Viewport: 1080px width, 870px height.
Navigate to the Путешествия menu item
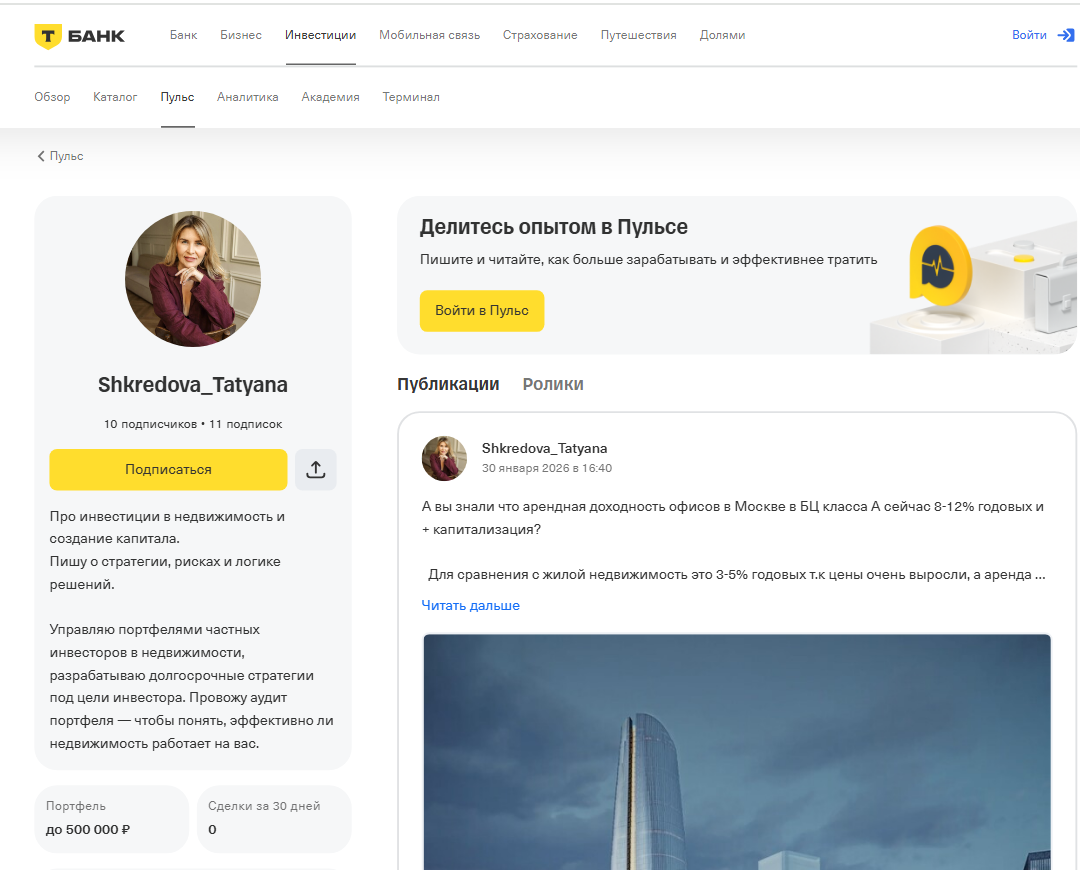click(638, 35)
